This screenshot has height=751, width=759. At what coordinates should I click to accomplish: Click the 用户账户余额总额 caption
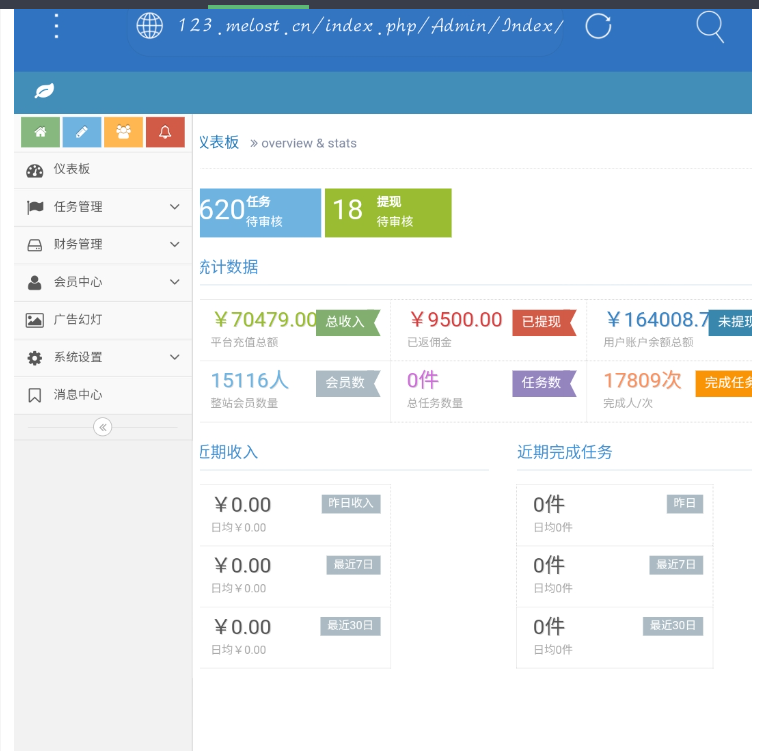click(x=648, y=342)
